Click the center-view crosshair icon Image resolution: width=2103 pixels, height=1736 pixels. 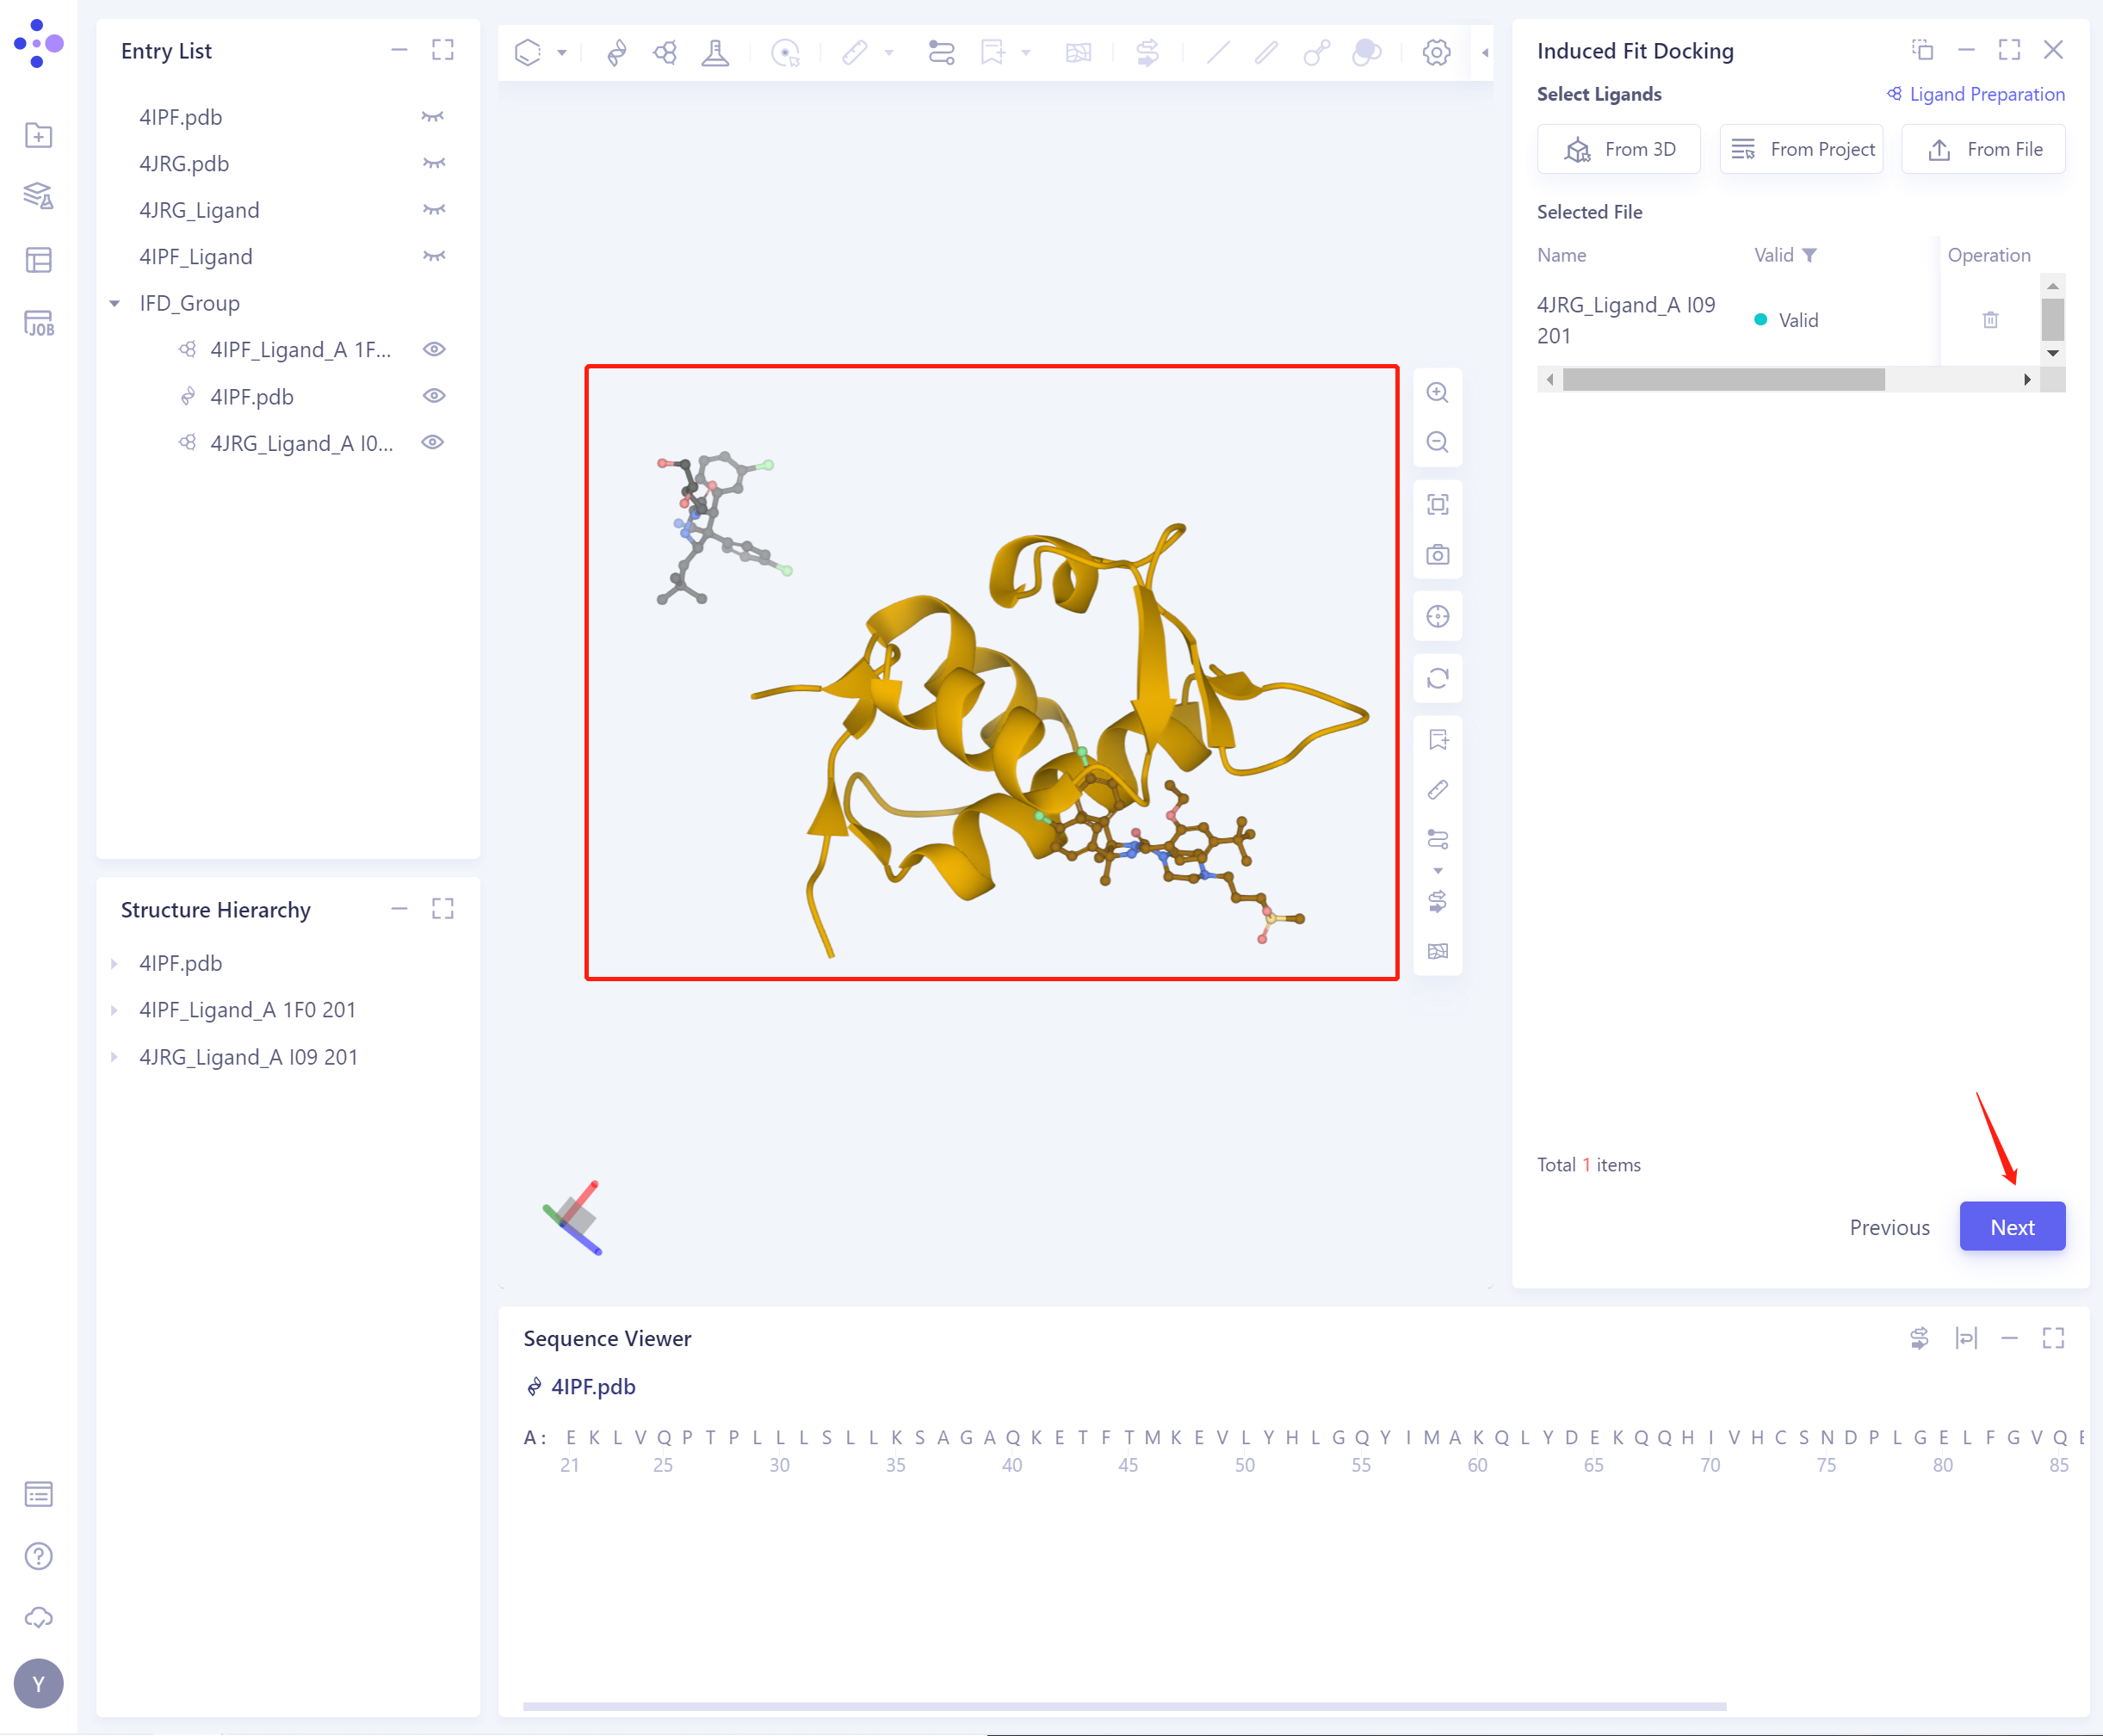1437,616
